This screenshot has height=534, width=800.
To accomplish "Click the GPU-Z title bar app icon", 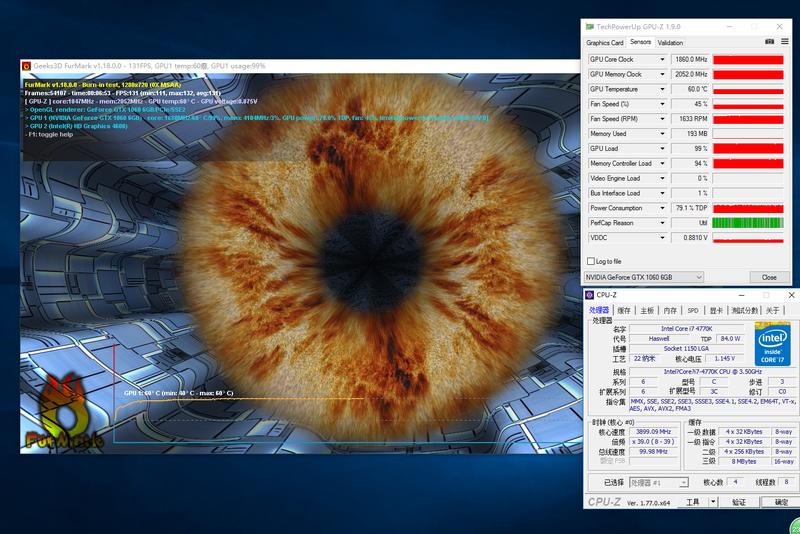I will [x=591, y=27].
